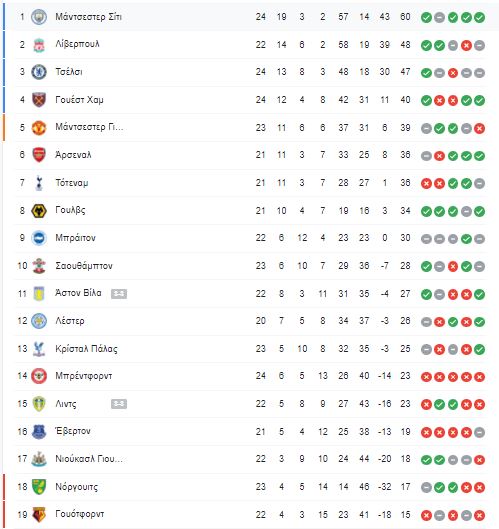Click Everton's last grey draw form indicator
499x529 pixels.
click(x=479, y=432)
